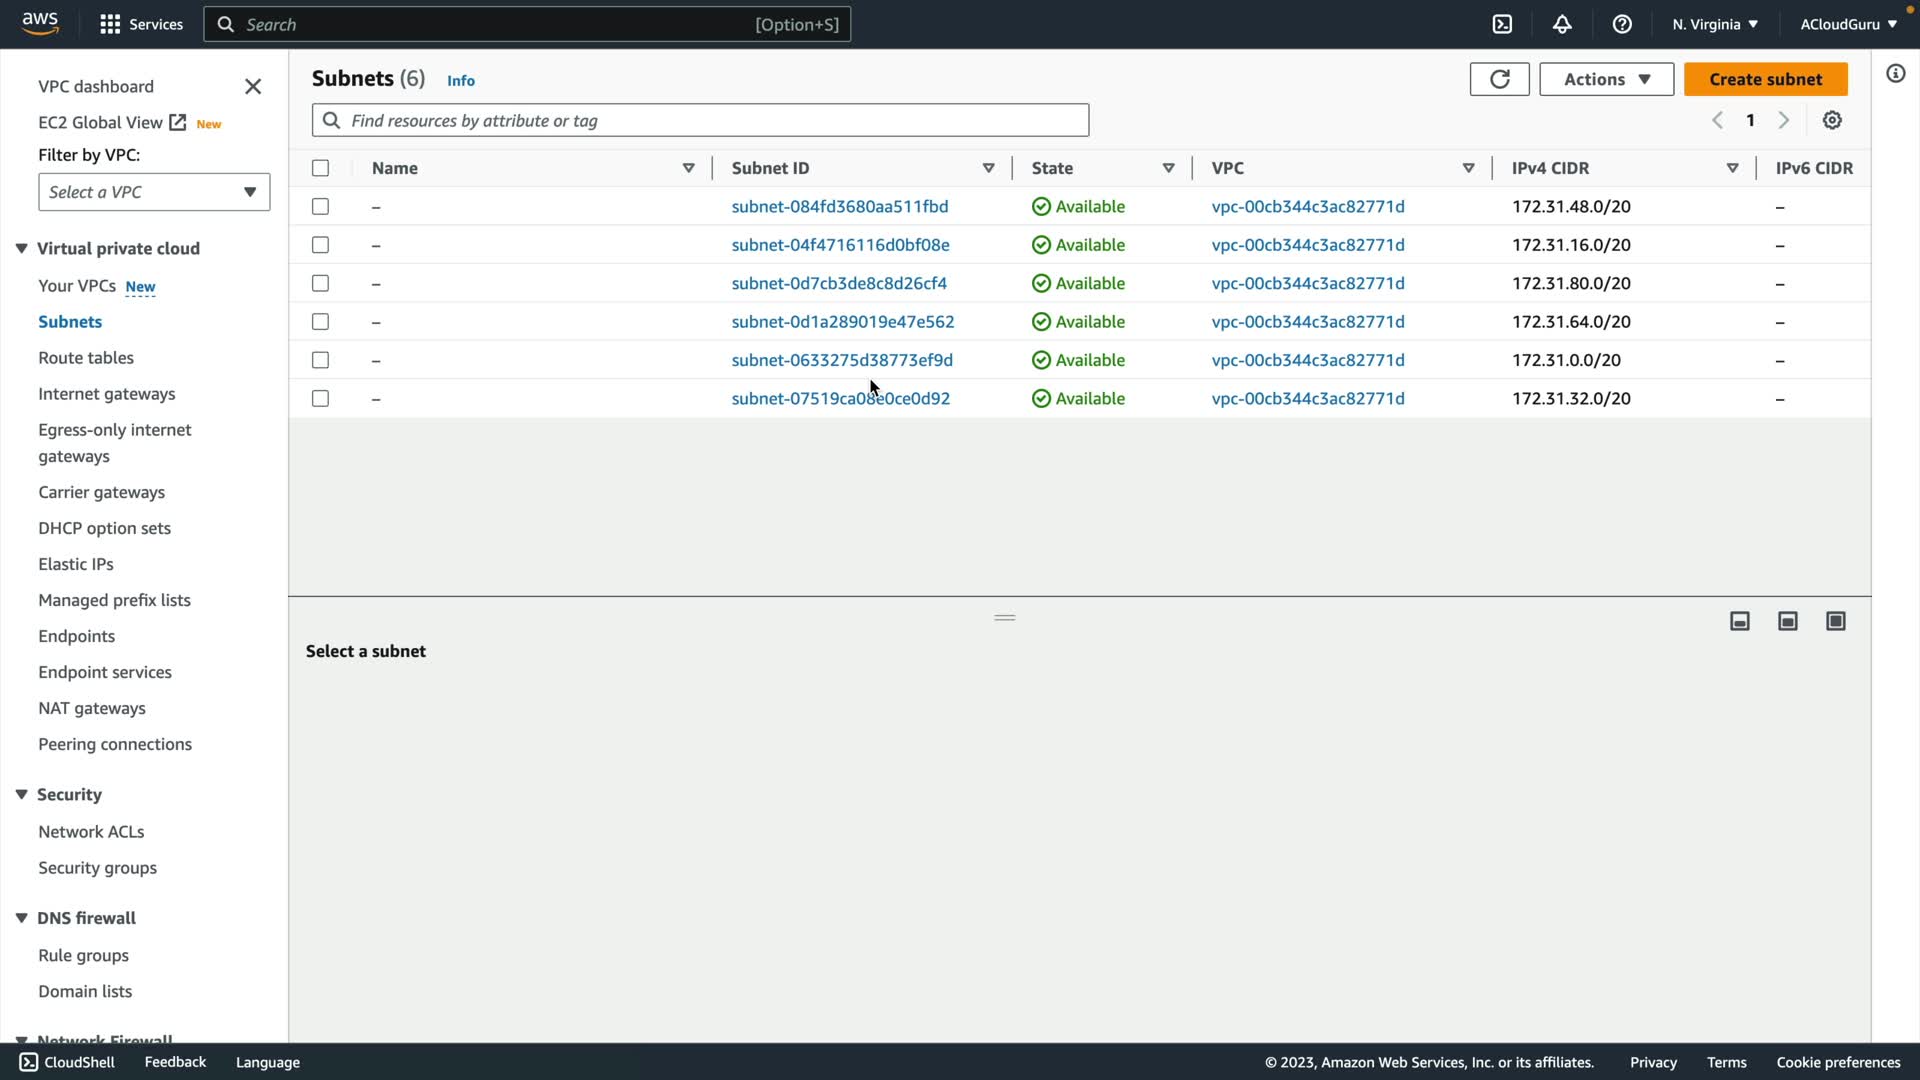The image size is (1920, 1080).
Task: Open CloudShell from top navigation icon
Action: [1502, 24]
